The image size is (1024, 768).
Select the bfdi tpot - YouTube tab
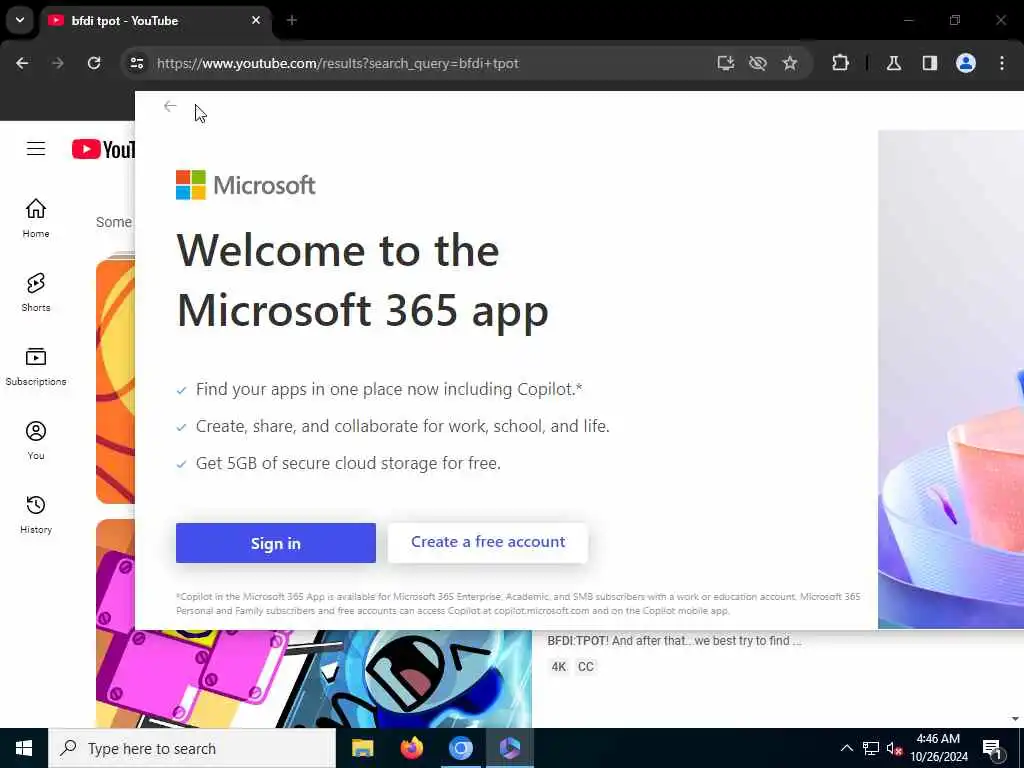[x=157, y=20]
